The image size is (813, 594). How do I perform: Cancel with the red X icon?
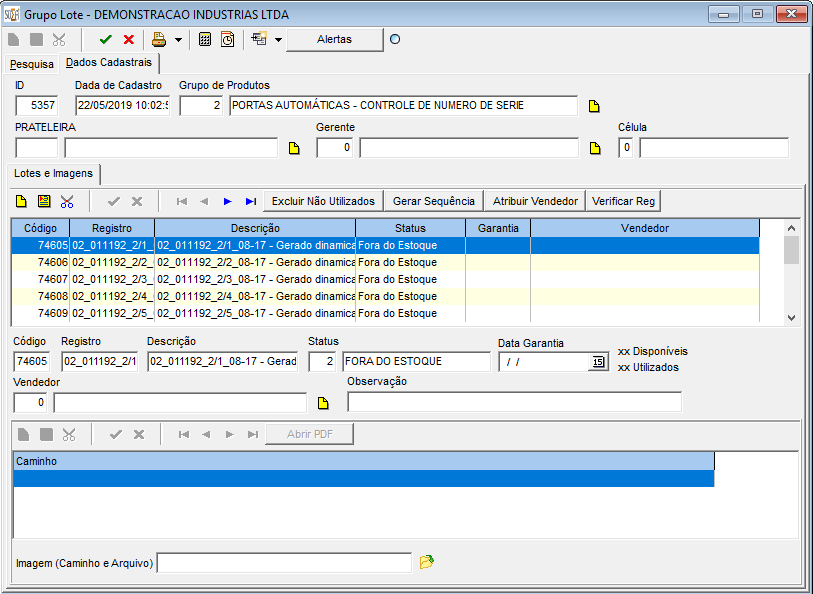click(129, 39)
